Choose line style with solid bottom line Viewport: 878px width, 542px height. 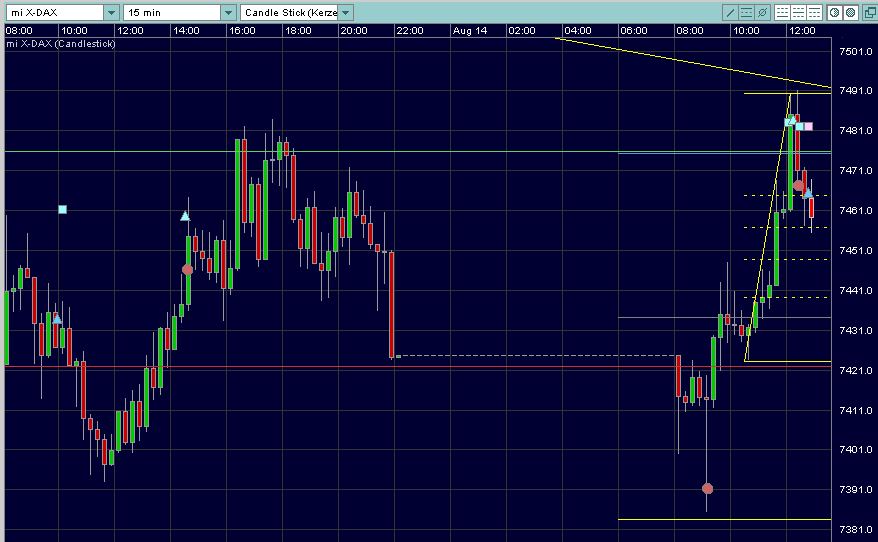pyautogui.click(x=782, y=12)
